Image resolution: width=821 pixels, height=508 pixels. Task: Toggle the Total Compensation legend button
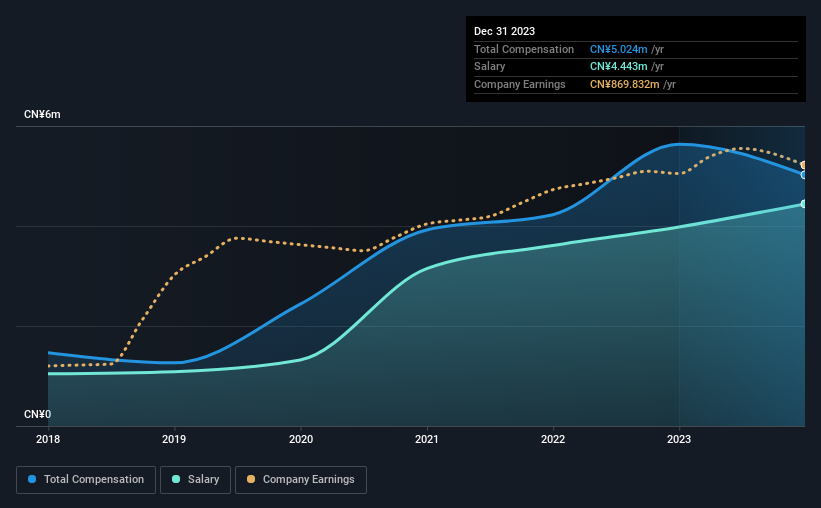pos(86,480)
